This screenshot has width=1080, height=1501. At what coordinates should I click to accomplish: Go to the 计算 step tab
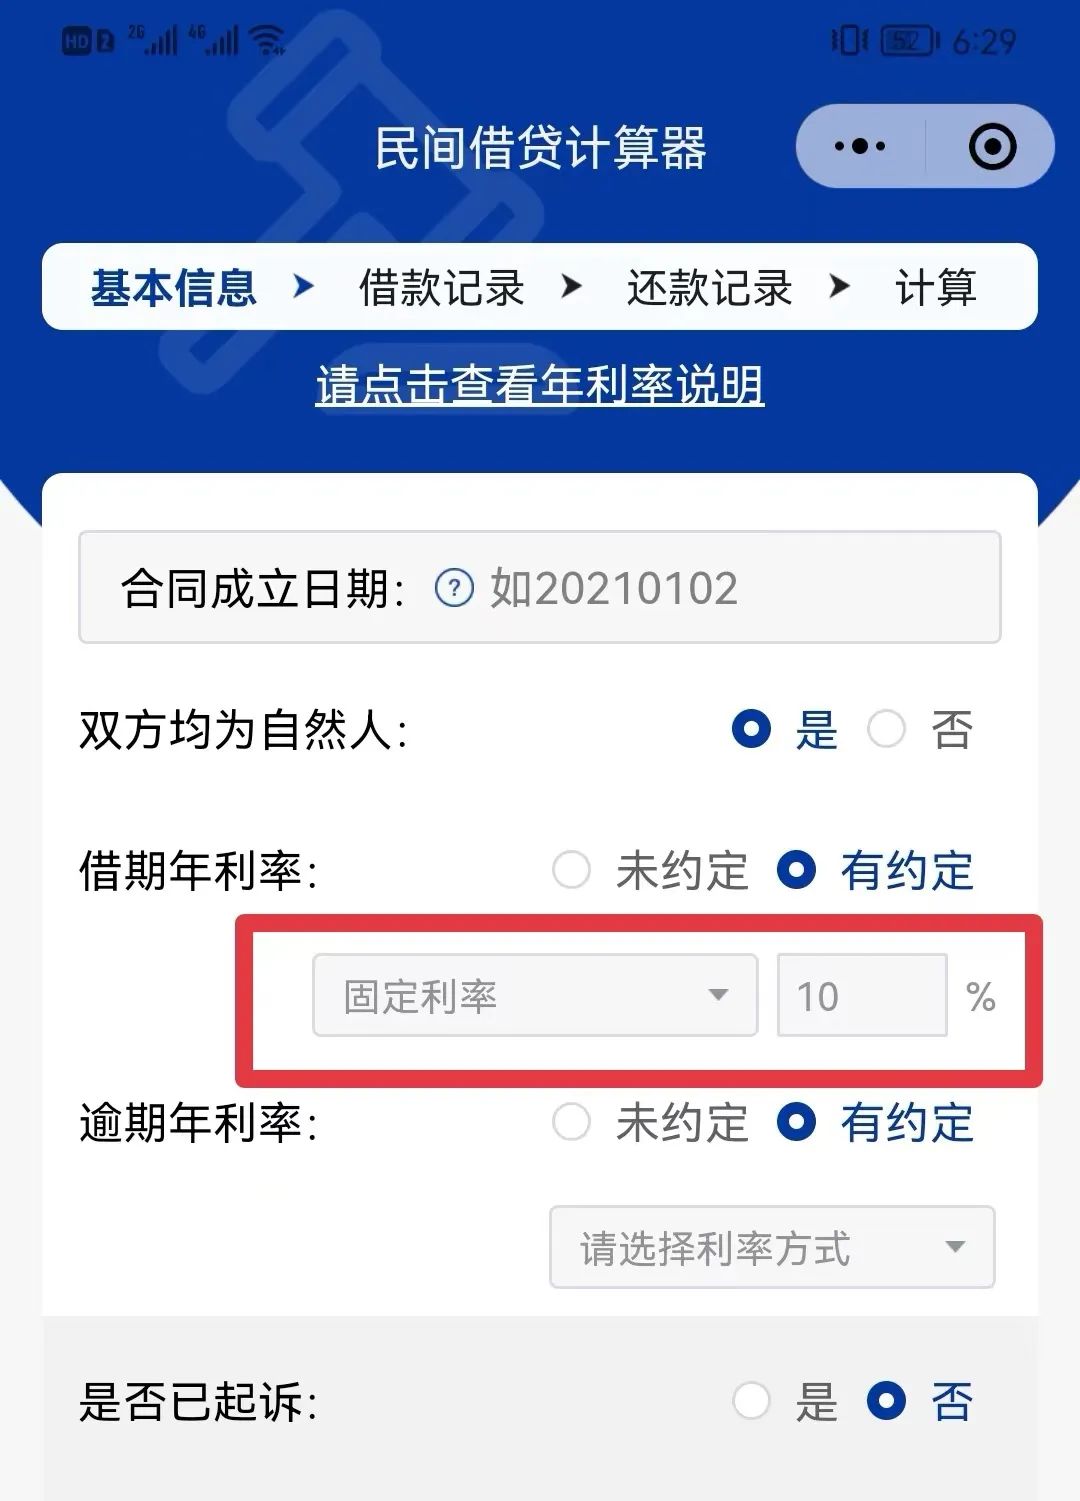[x=935, y=287]
